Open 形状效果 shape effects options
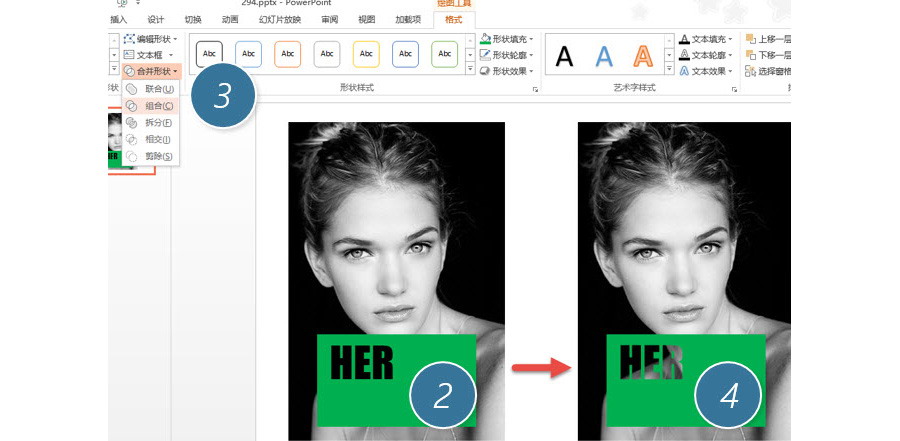Viewport: 900px width, 441px height. (507, 71)
